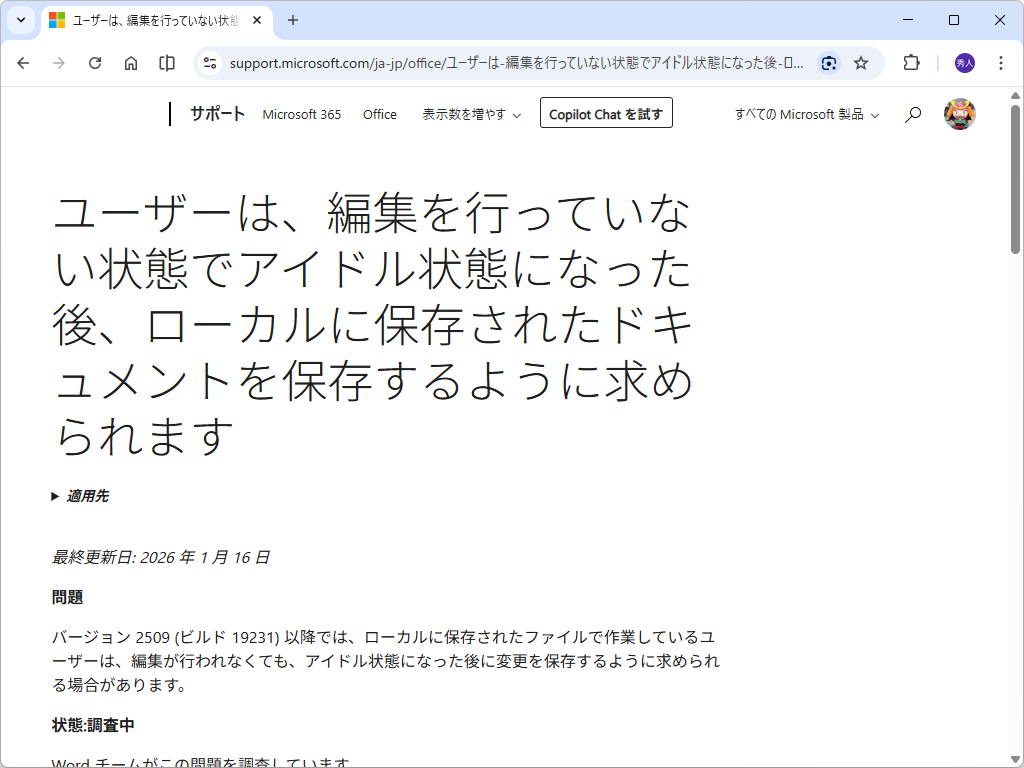This screenshot has height=768, width=1024.
Task: Open the 表示数を増やす dropdown
Action: pyautogui.click(x=471, y=114)
